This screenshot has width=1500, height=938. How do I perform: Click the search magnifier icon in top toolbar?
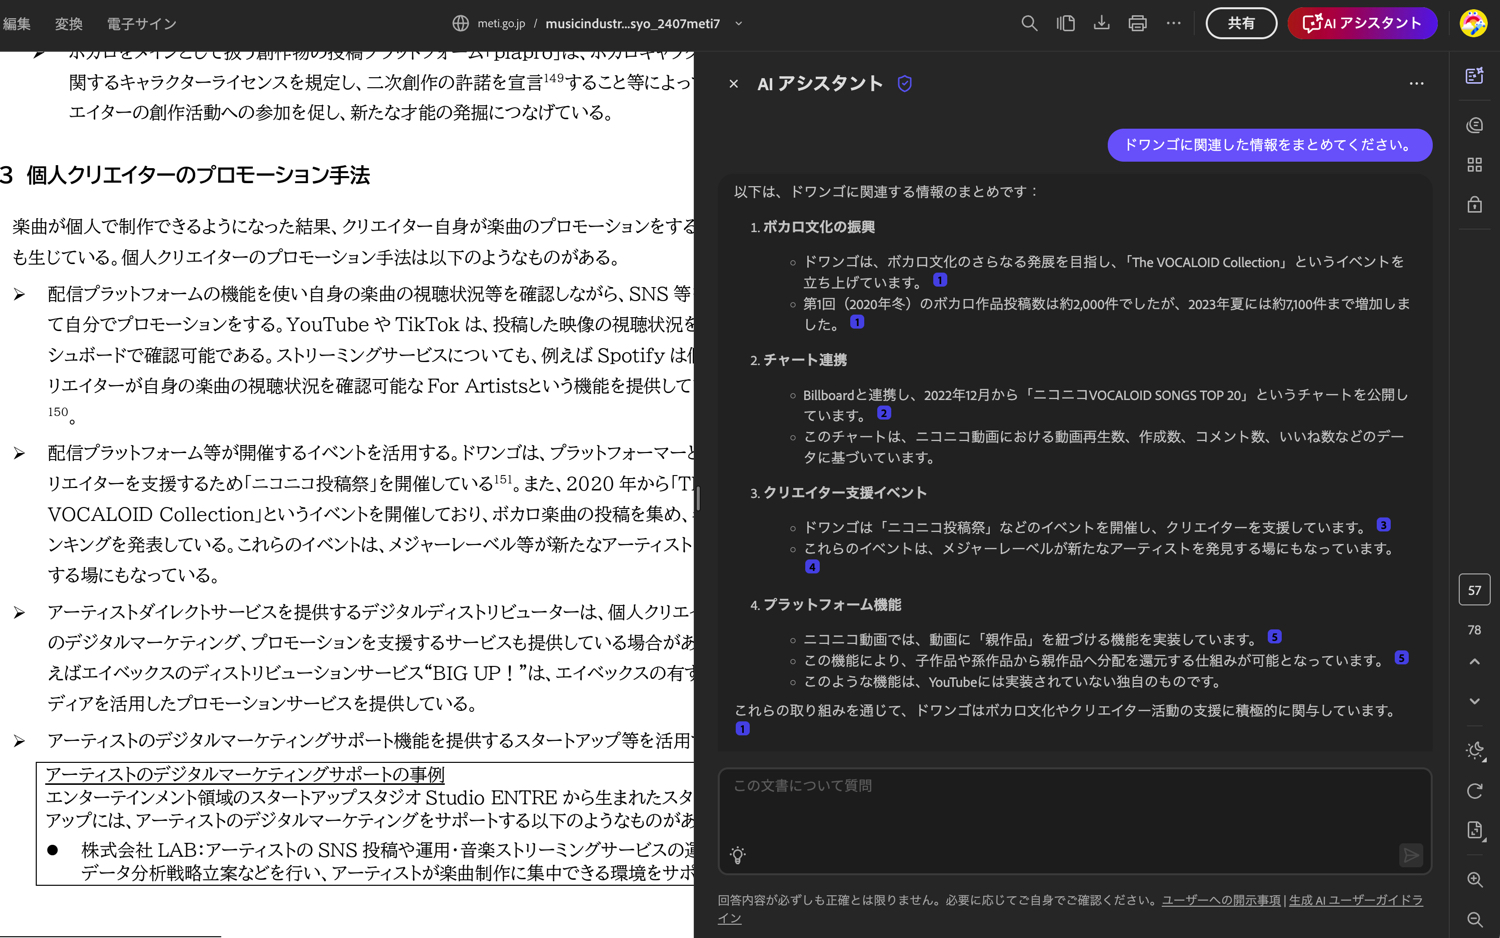click(1029, 23)
